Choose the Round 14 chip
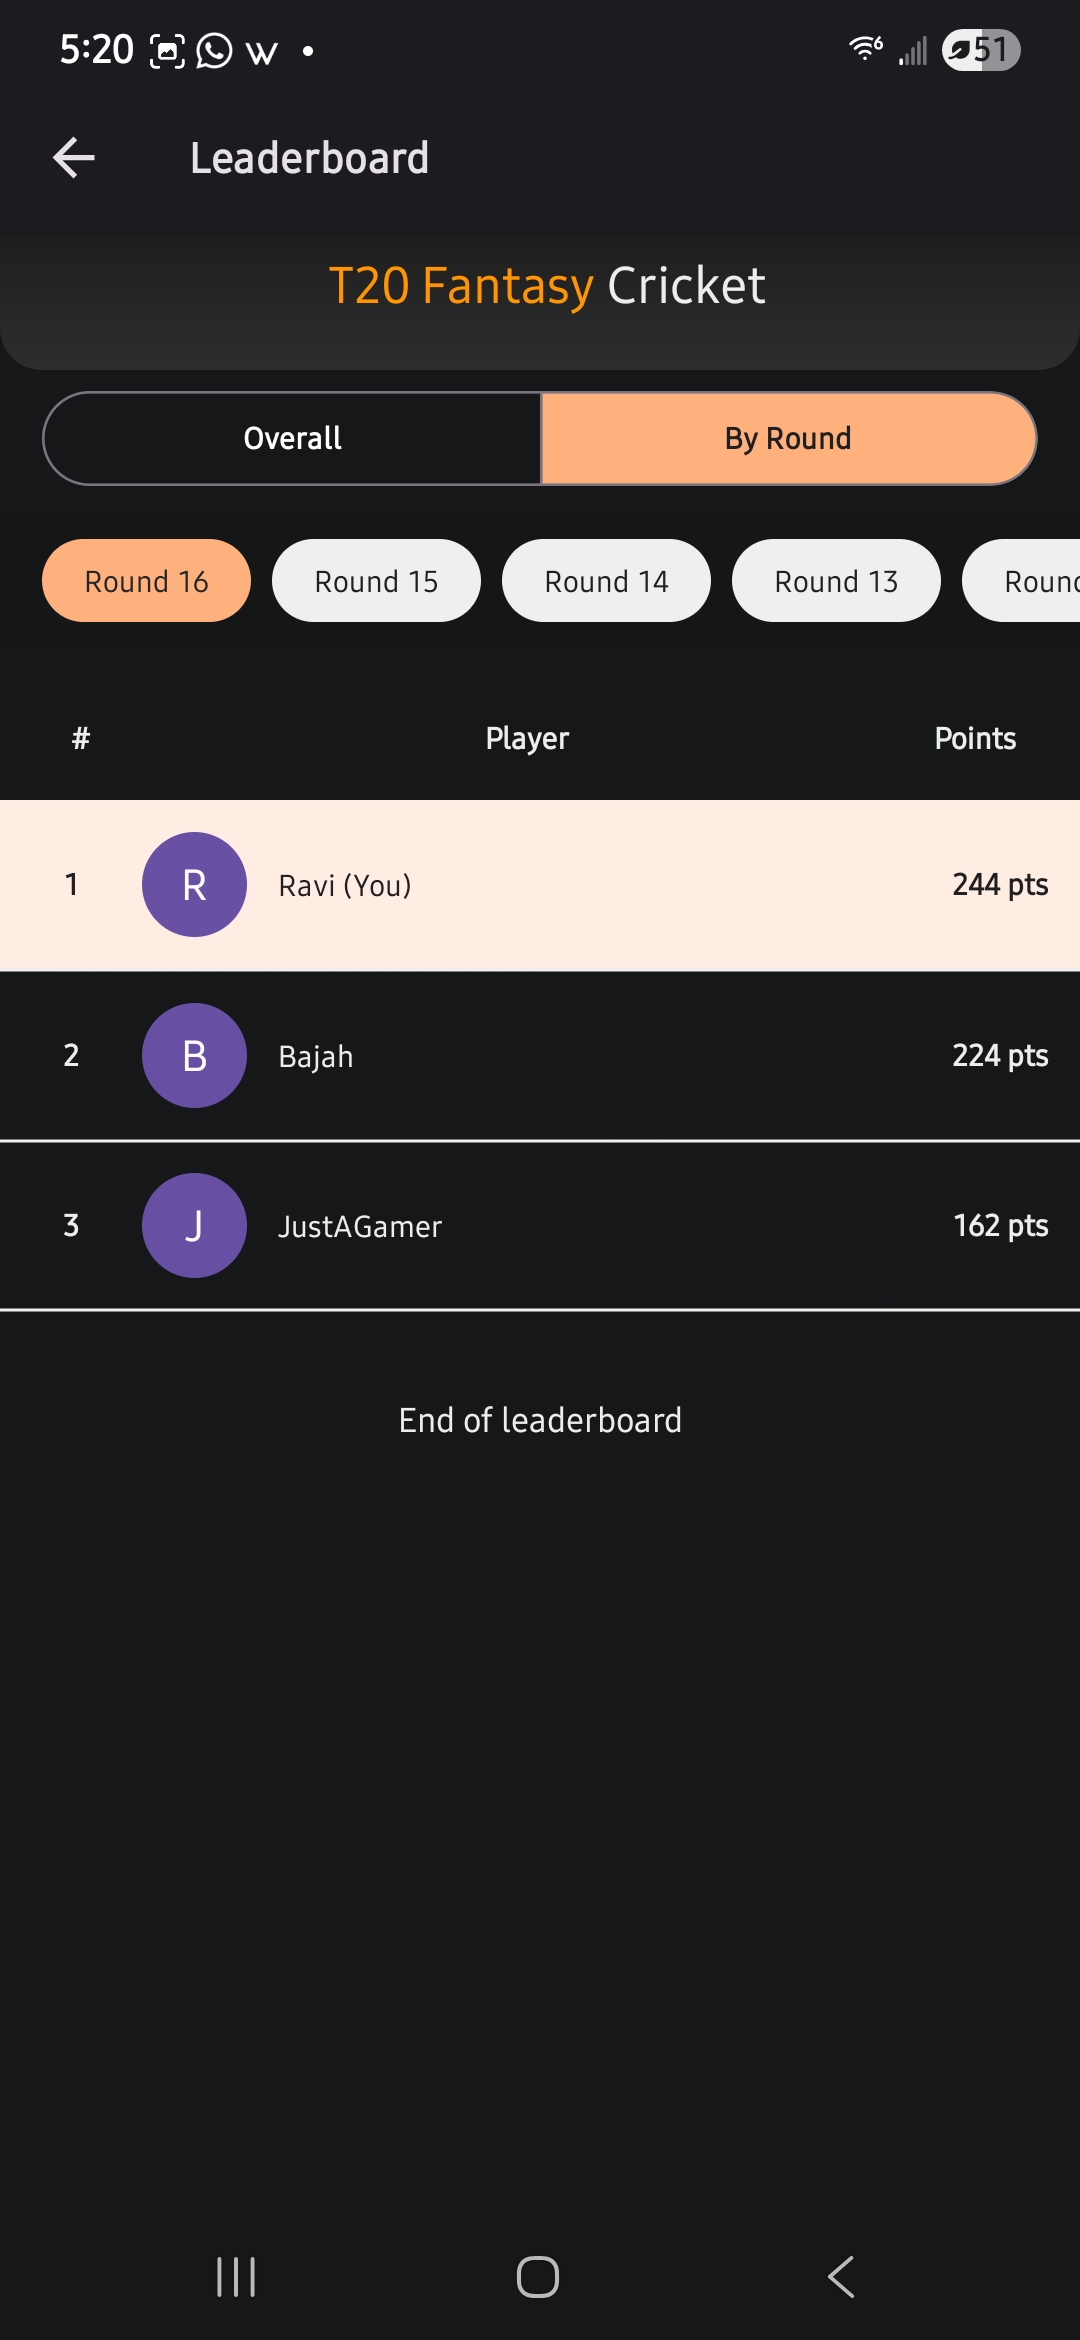This screenshot has height=2340, width=1080. click(606, 581)
